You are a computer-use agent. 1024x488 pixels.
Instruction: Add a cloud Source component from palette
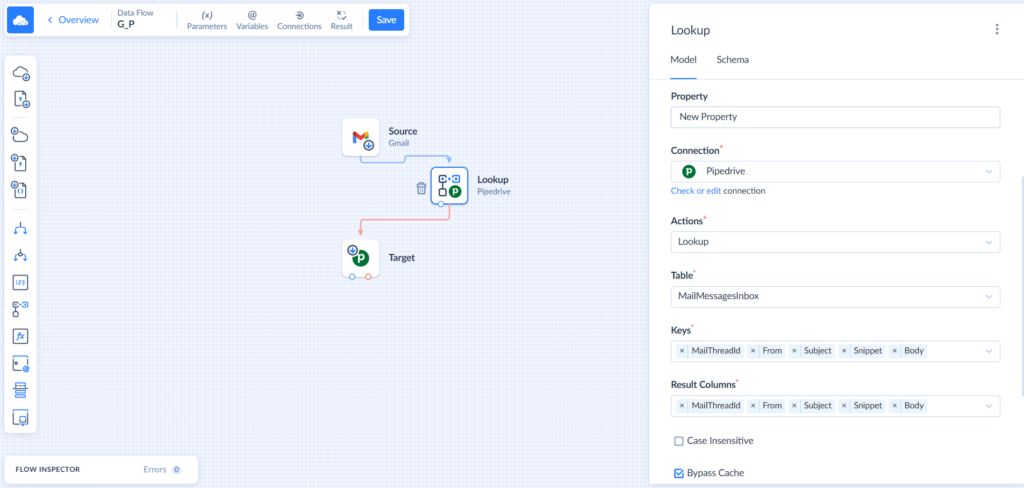pos(21,73)
